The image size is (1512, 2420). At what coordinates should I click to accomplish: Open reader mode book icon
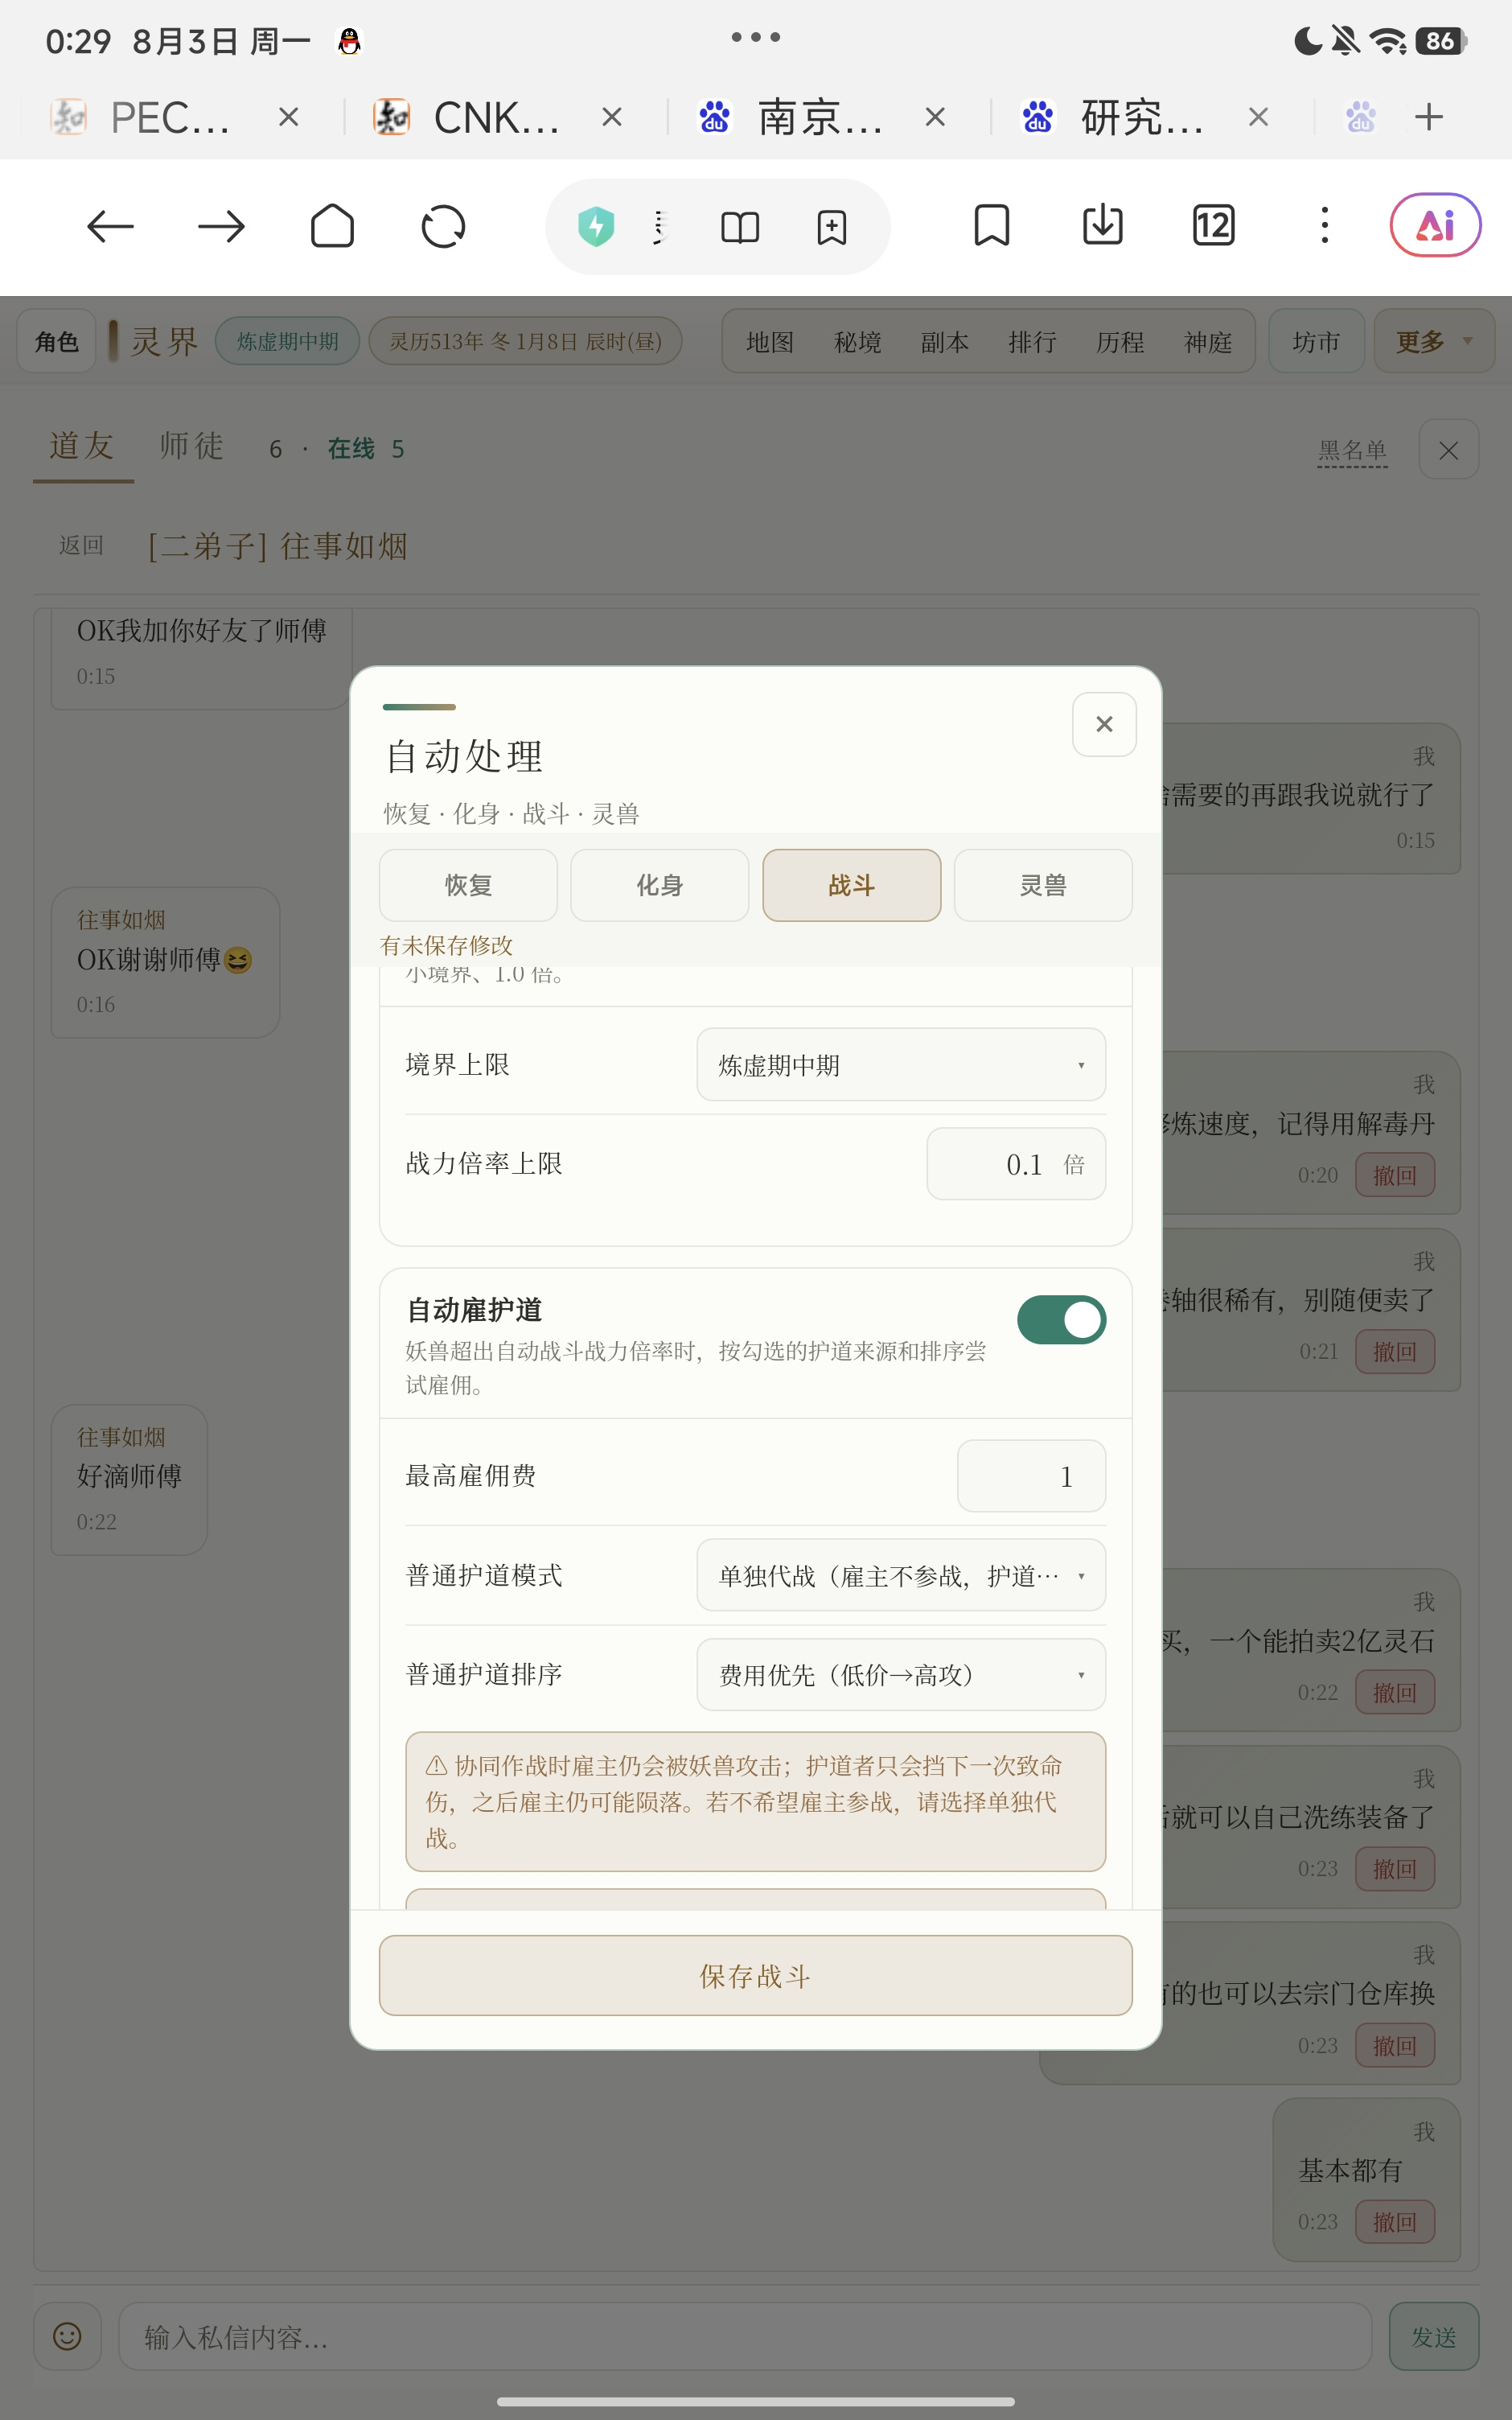[740, 228]
